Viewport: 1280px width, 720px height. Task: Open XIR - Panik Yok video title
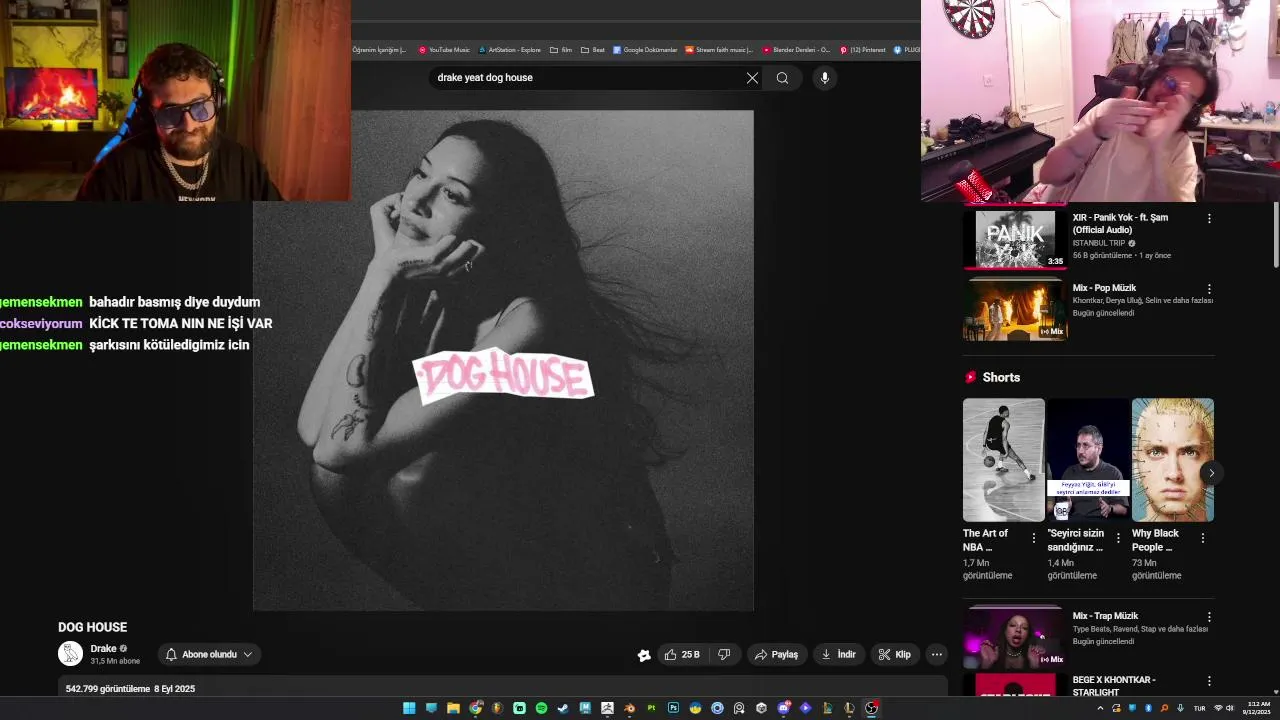pos(1120,224)
